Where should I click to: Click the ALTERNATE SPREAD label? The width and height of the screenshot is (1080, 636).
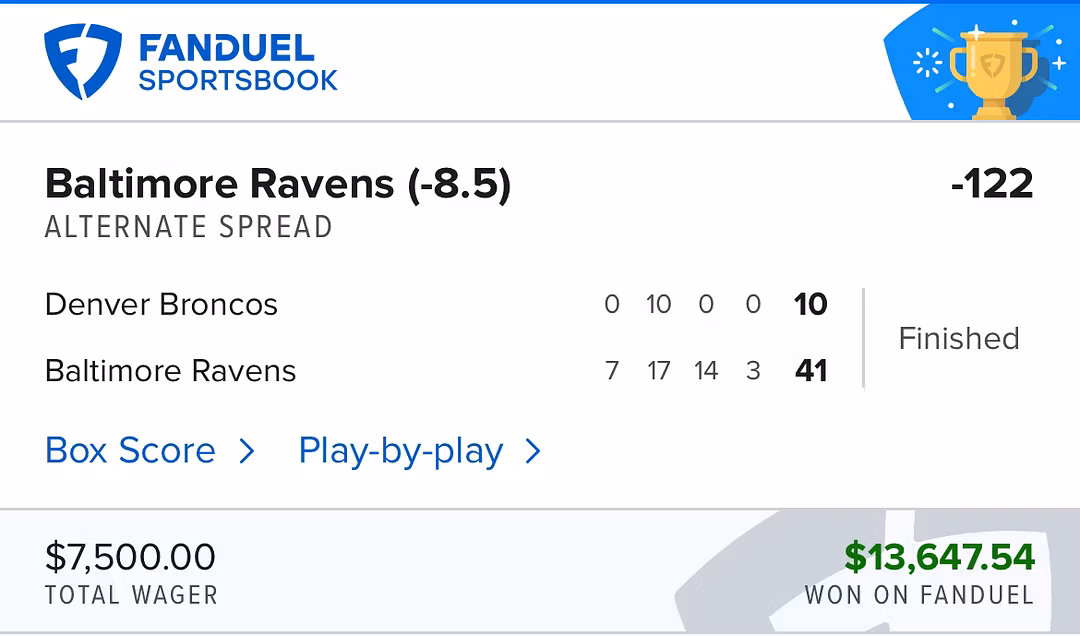[x=188, y=227]
